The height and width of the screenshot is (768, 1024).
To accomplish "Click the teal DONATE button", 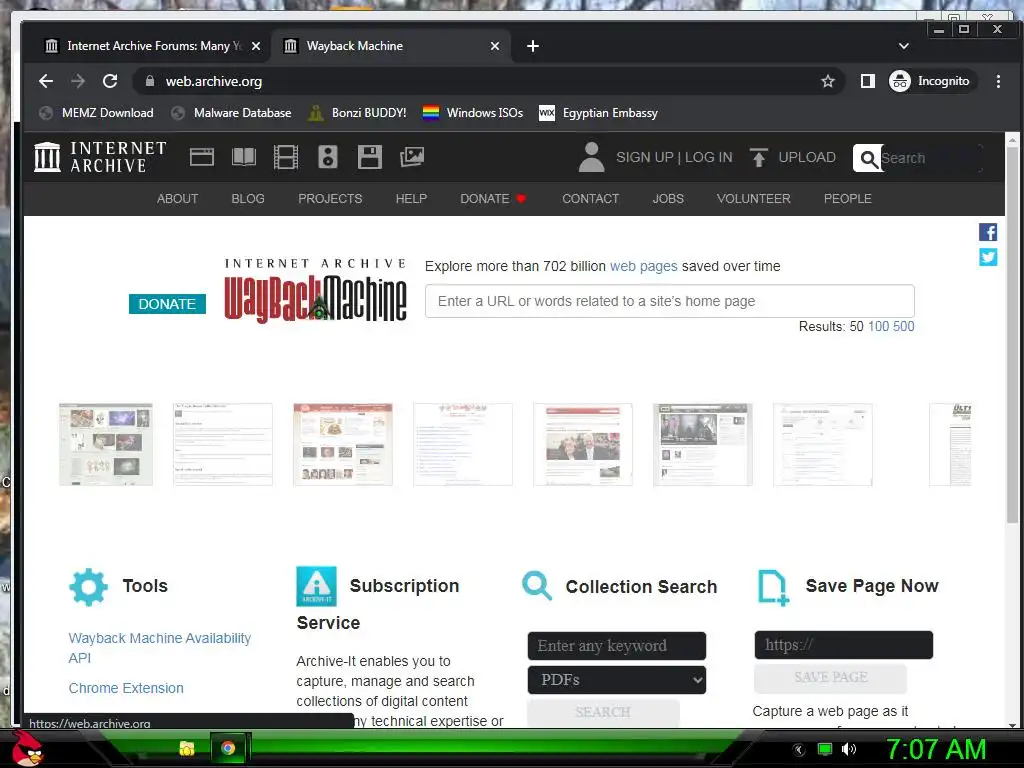I will click(x=167, y=304).
